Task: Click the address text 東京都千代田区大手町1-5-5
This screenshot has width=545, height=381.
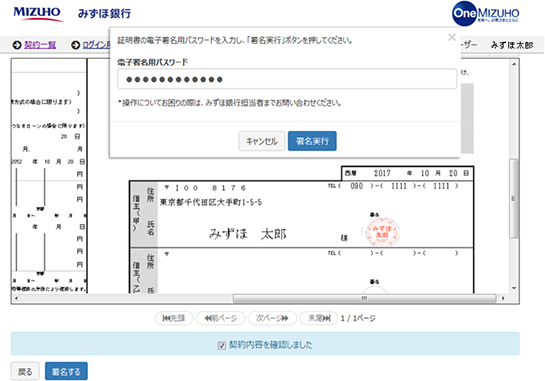Action: tap(211, 202)
